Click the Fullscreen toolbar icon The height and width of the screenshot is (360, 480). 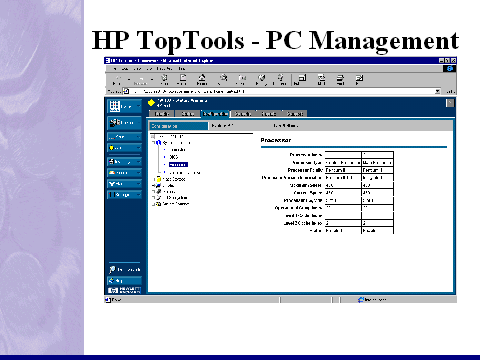click(x=302, y=79)
